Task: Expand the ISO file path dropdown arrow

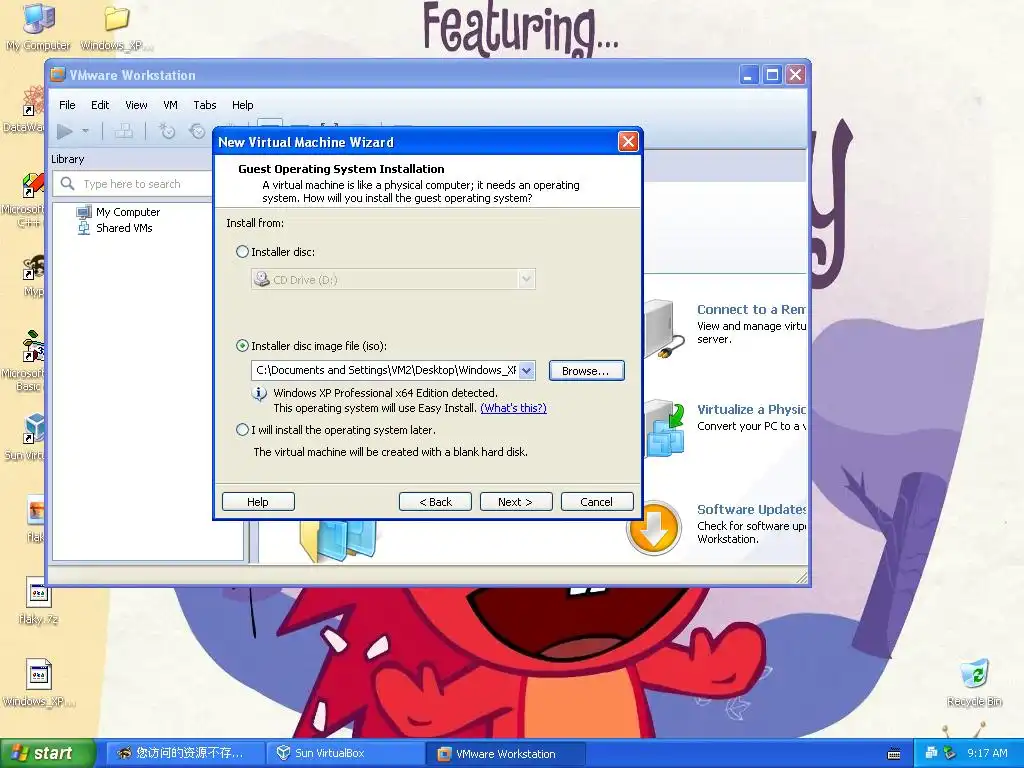Action: [526, 370]
